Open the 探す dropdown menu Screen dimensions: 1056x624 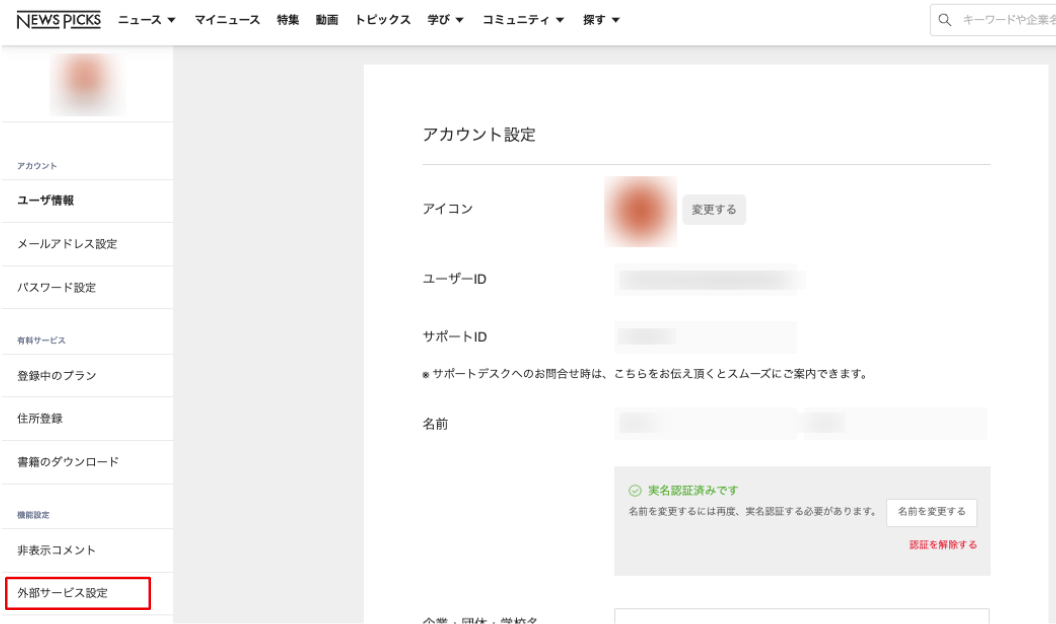coord(601,20)
